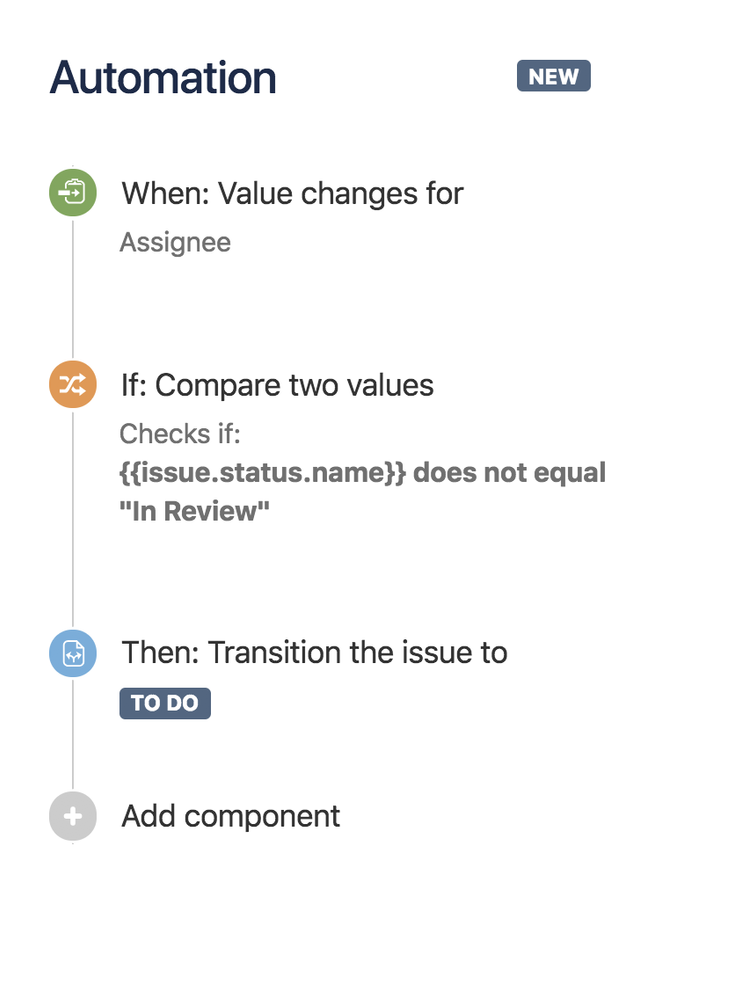Expand the If: Compare two values condition
742x999 pixels.
pyautogui.click(x=277, y=384)
